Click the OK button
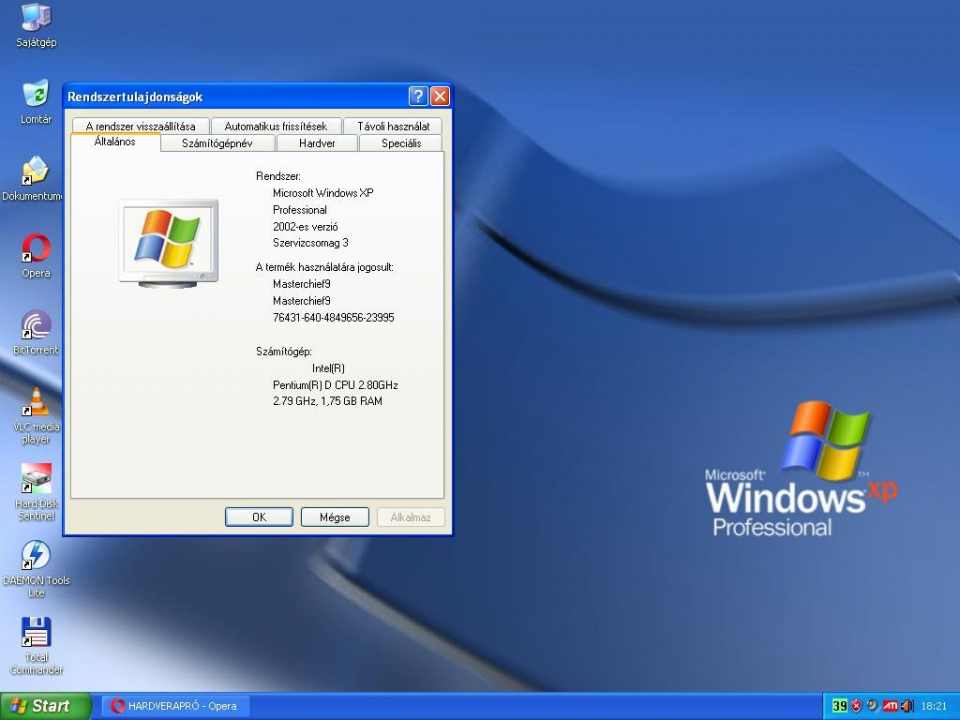 click(259, 517)
